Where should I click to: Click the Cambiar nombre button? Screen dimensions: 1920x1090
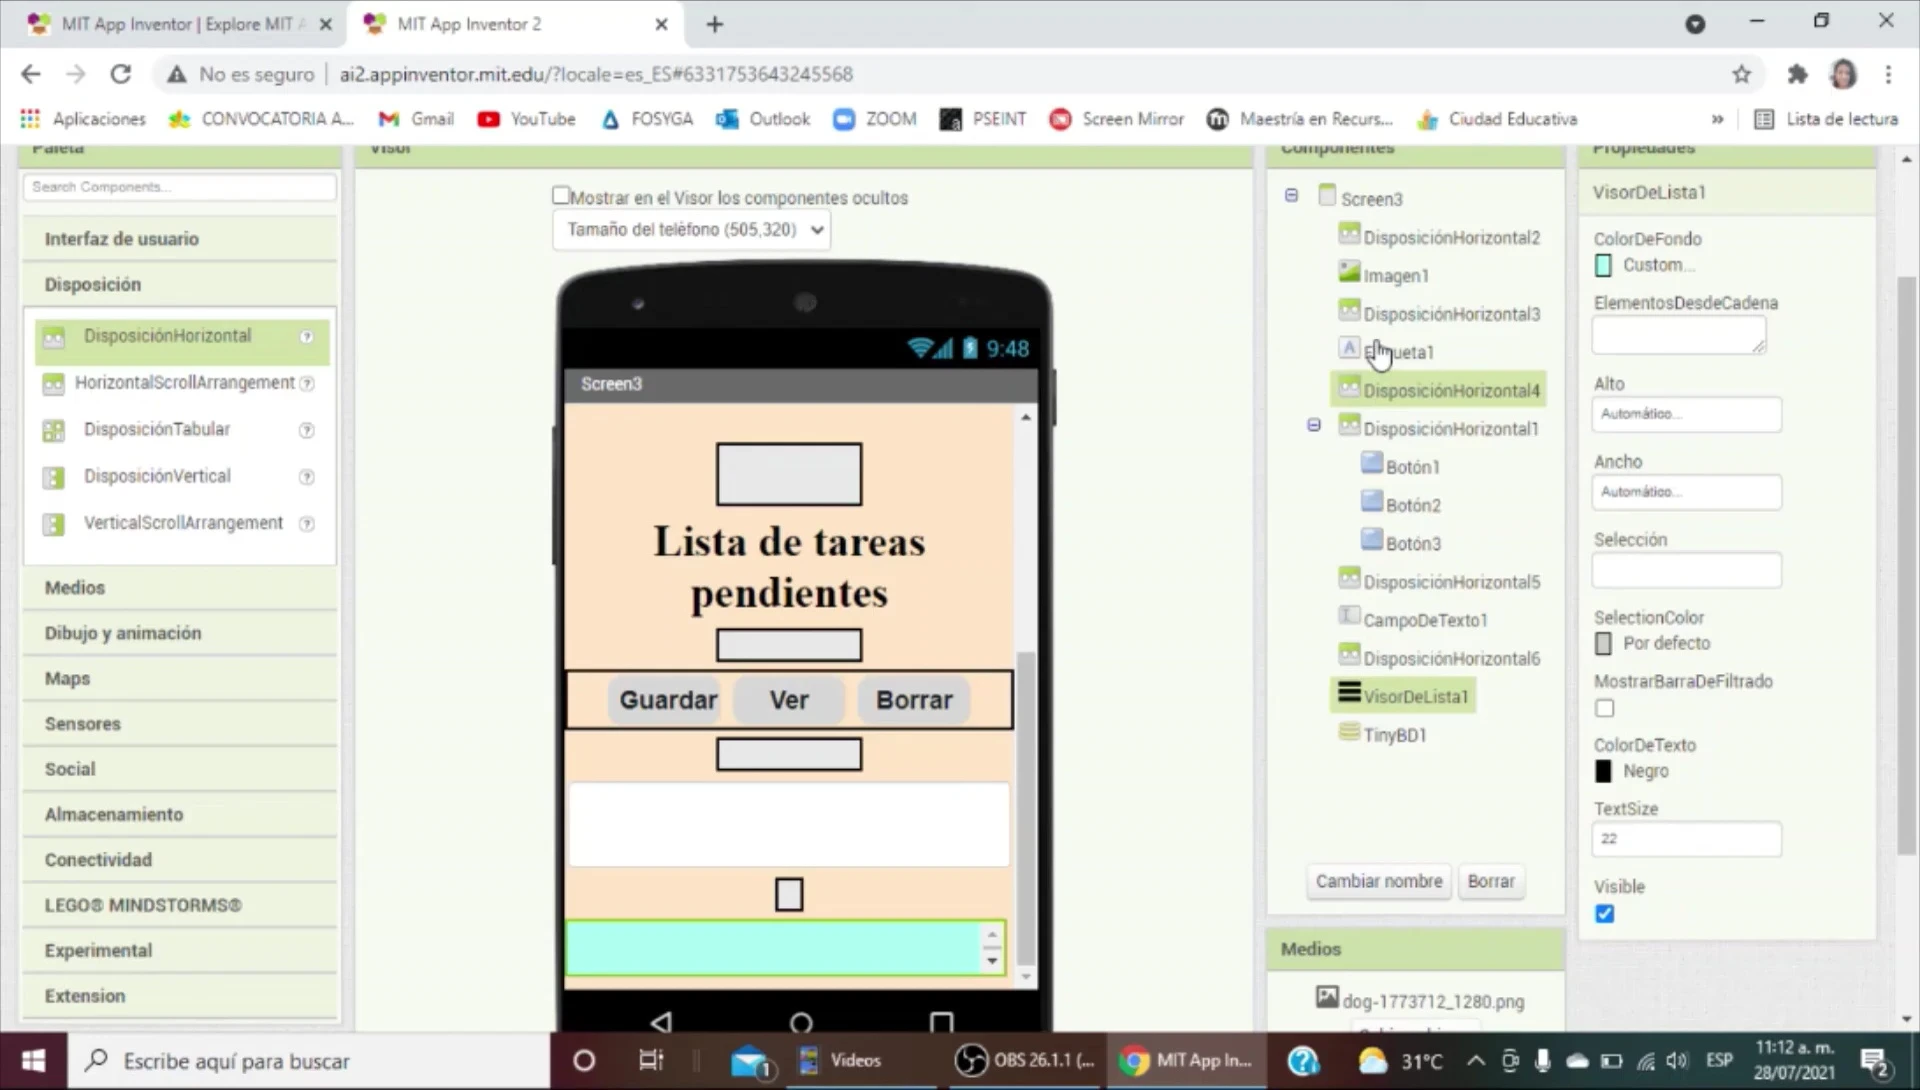click(x=1379, y=881)
